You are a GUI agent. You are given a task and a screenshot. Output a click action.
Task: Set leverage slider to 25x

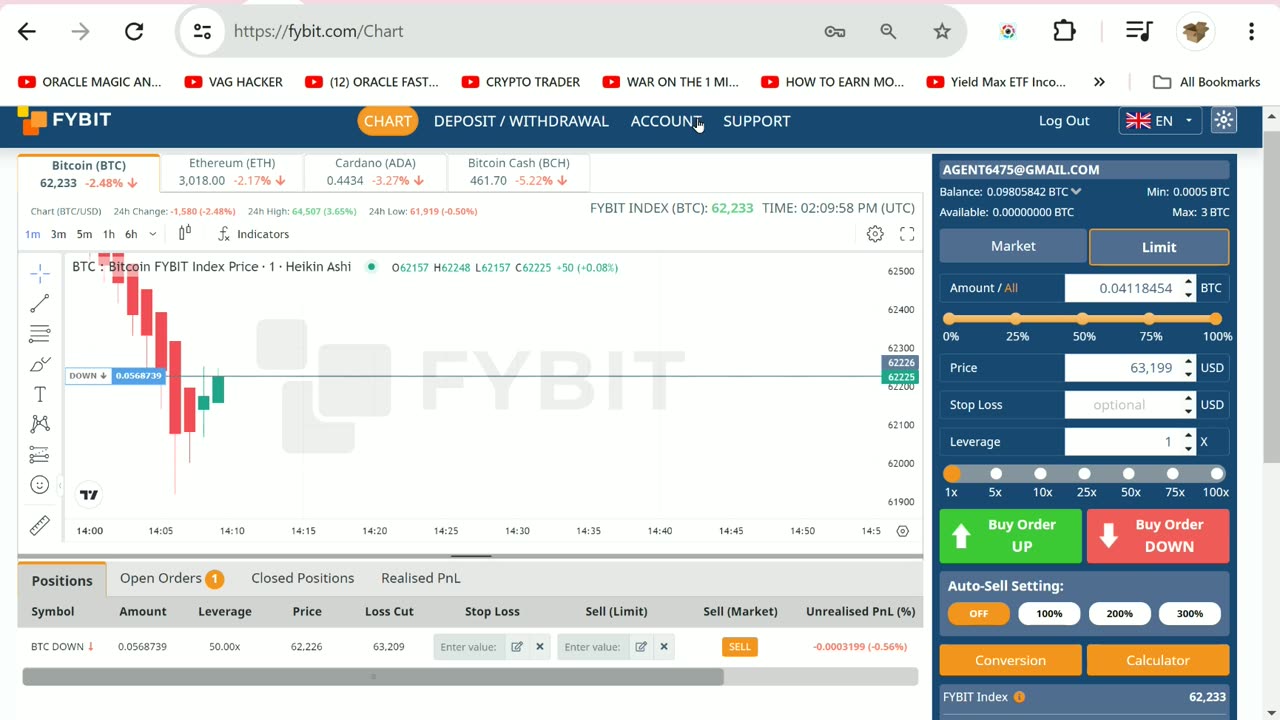point(1085,474)
